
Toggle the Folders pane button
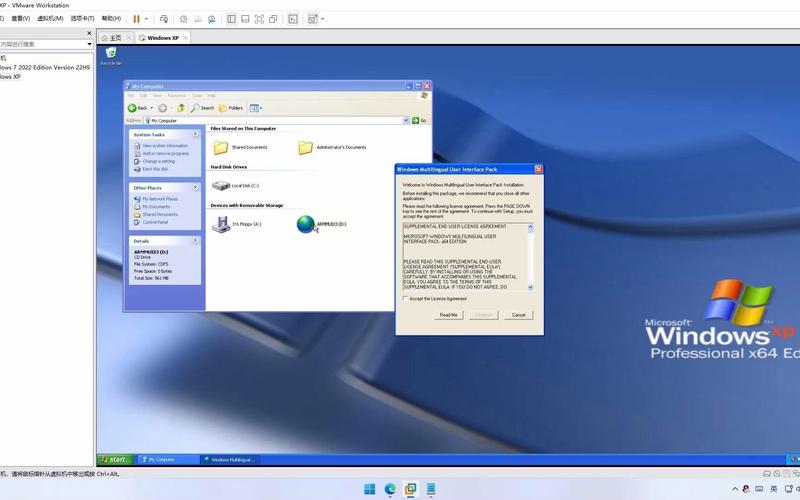click(x=231, y=108)
